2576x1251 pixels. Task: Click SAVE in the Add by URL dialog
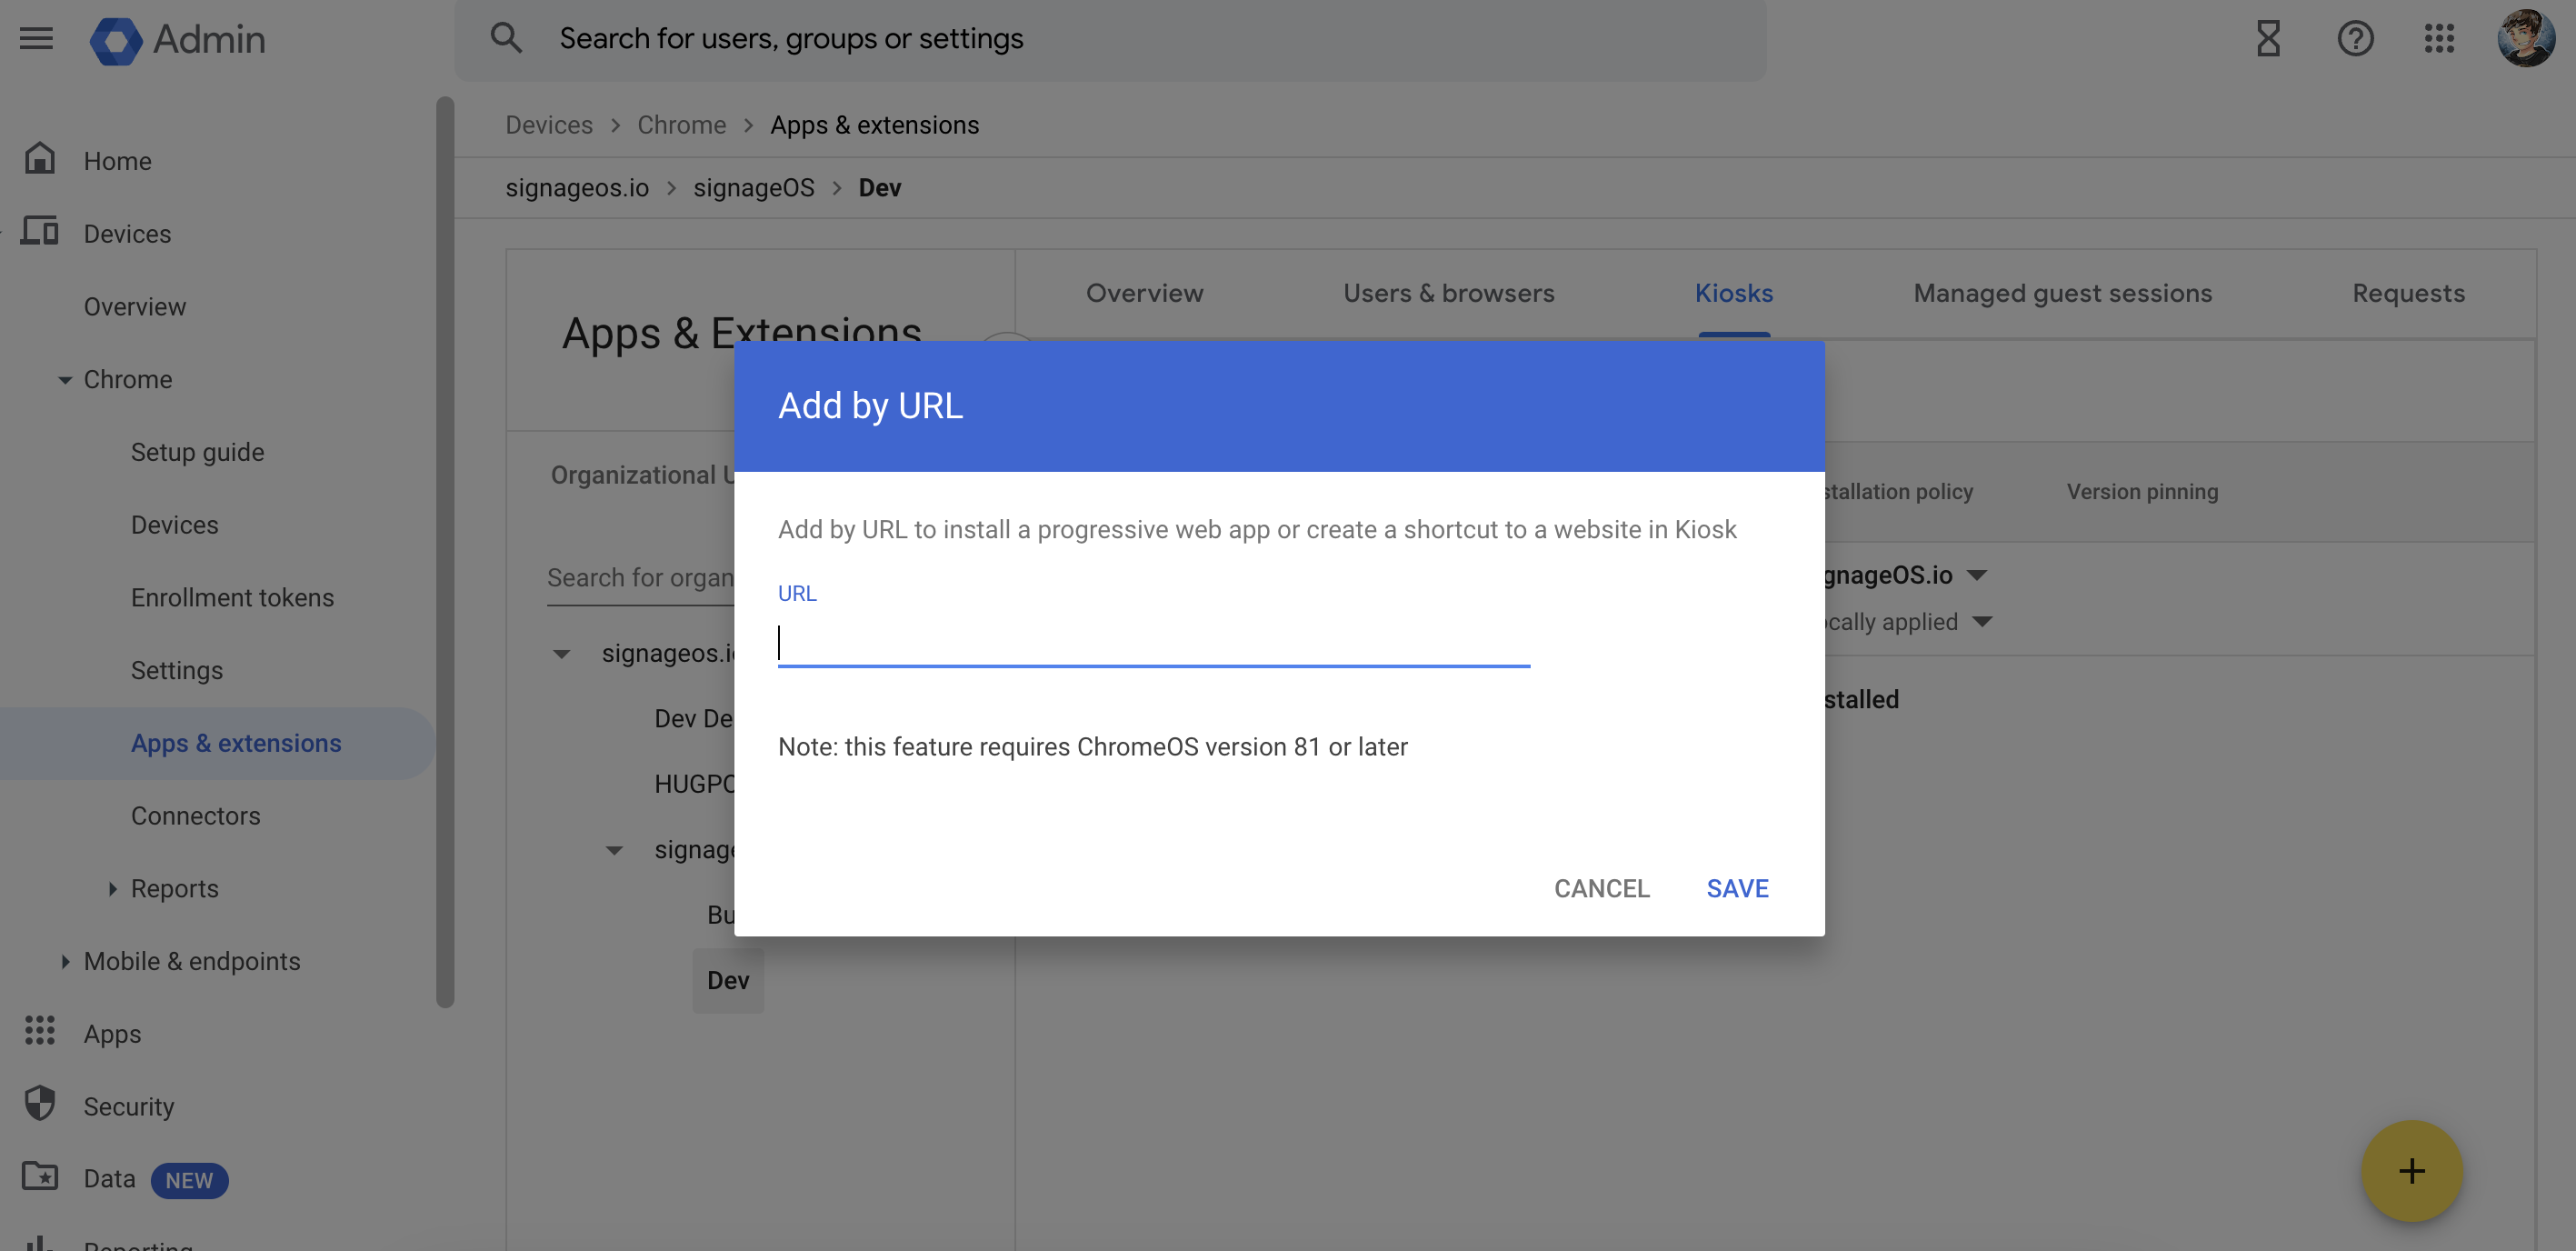[1737, 888]
